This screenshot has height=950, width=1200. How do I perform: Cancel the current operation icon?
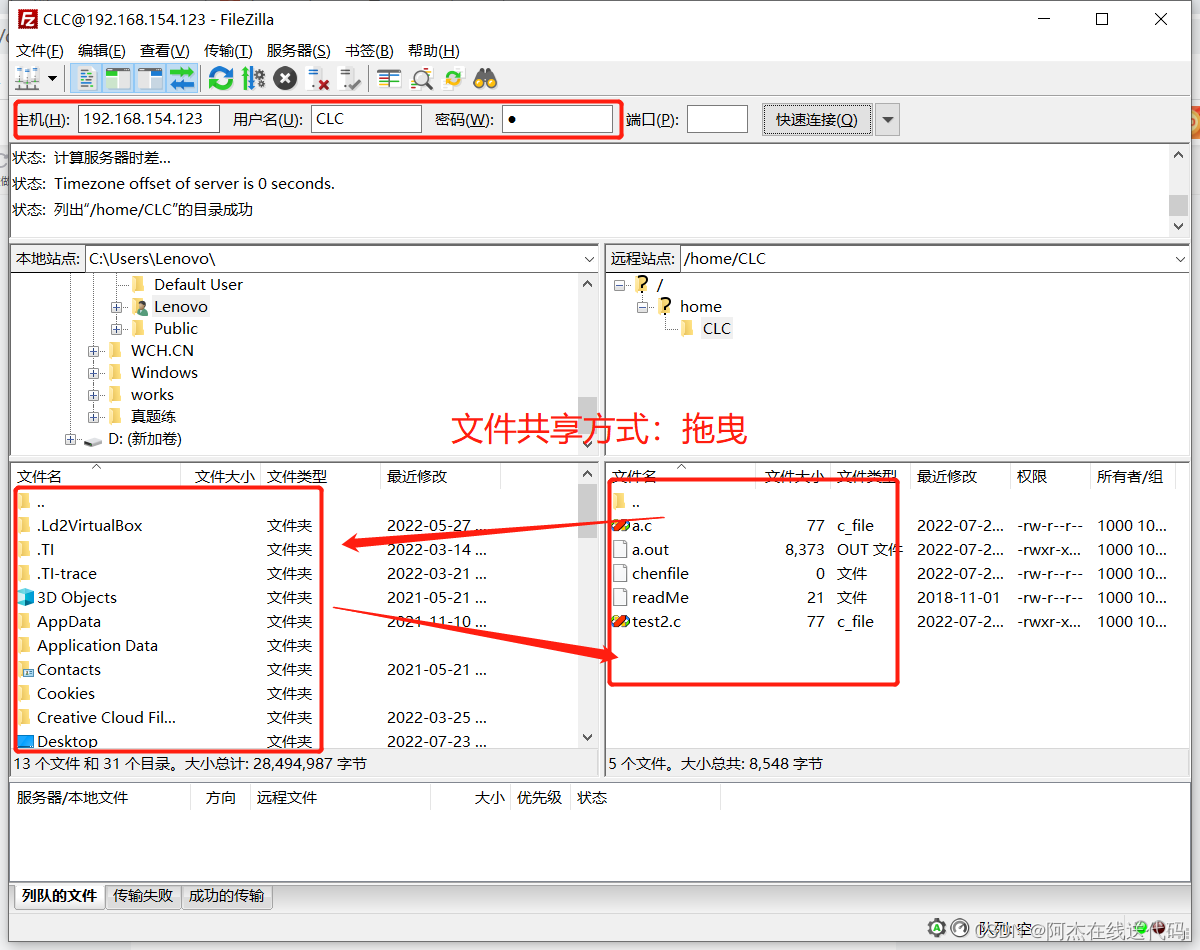coord(285,78)
